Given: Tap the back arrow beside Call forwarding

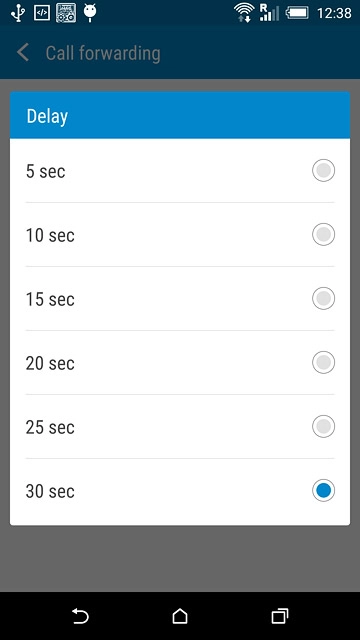Looking at the screenshot, I should 23,53.
